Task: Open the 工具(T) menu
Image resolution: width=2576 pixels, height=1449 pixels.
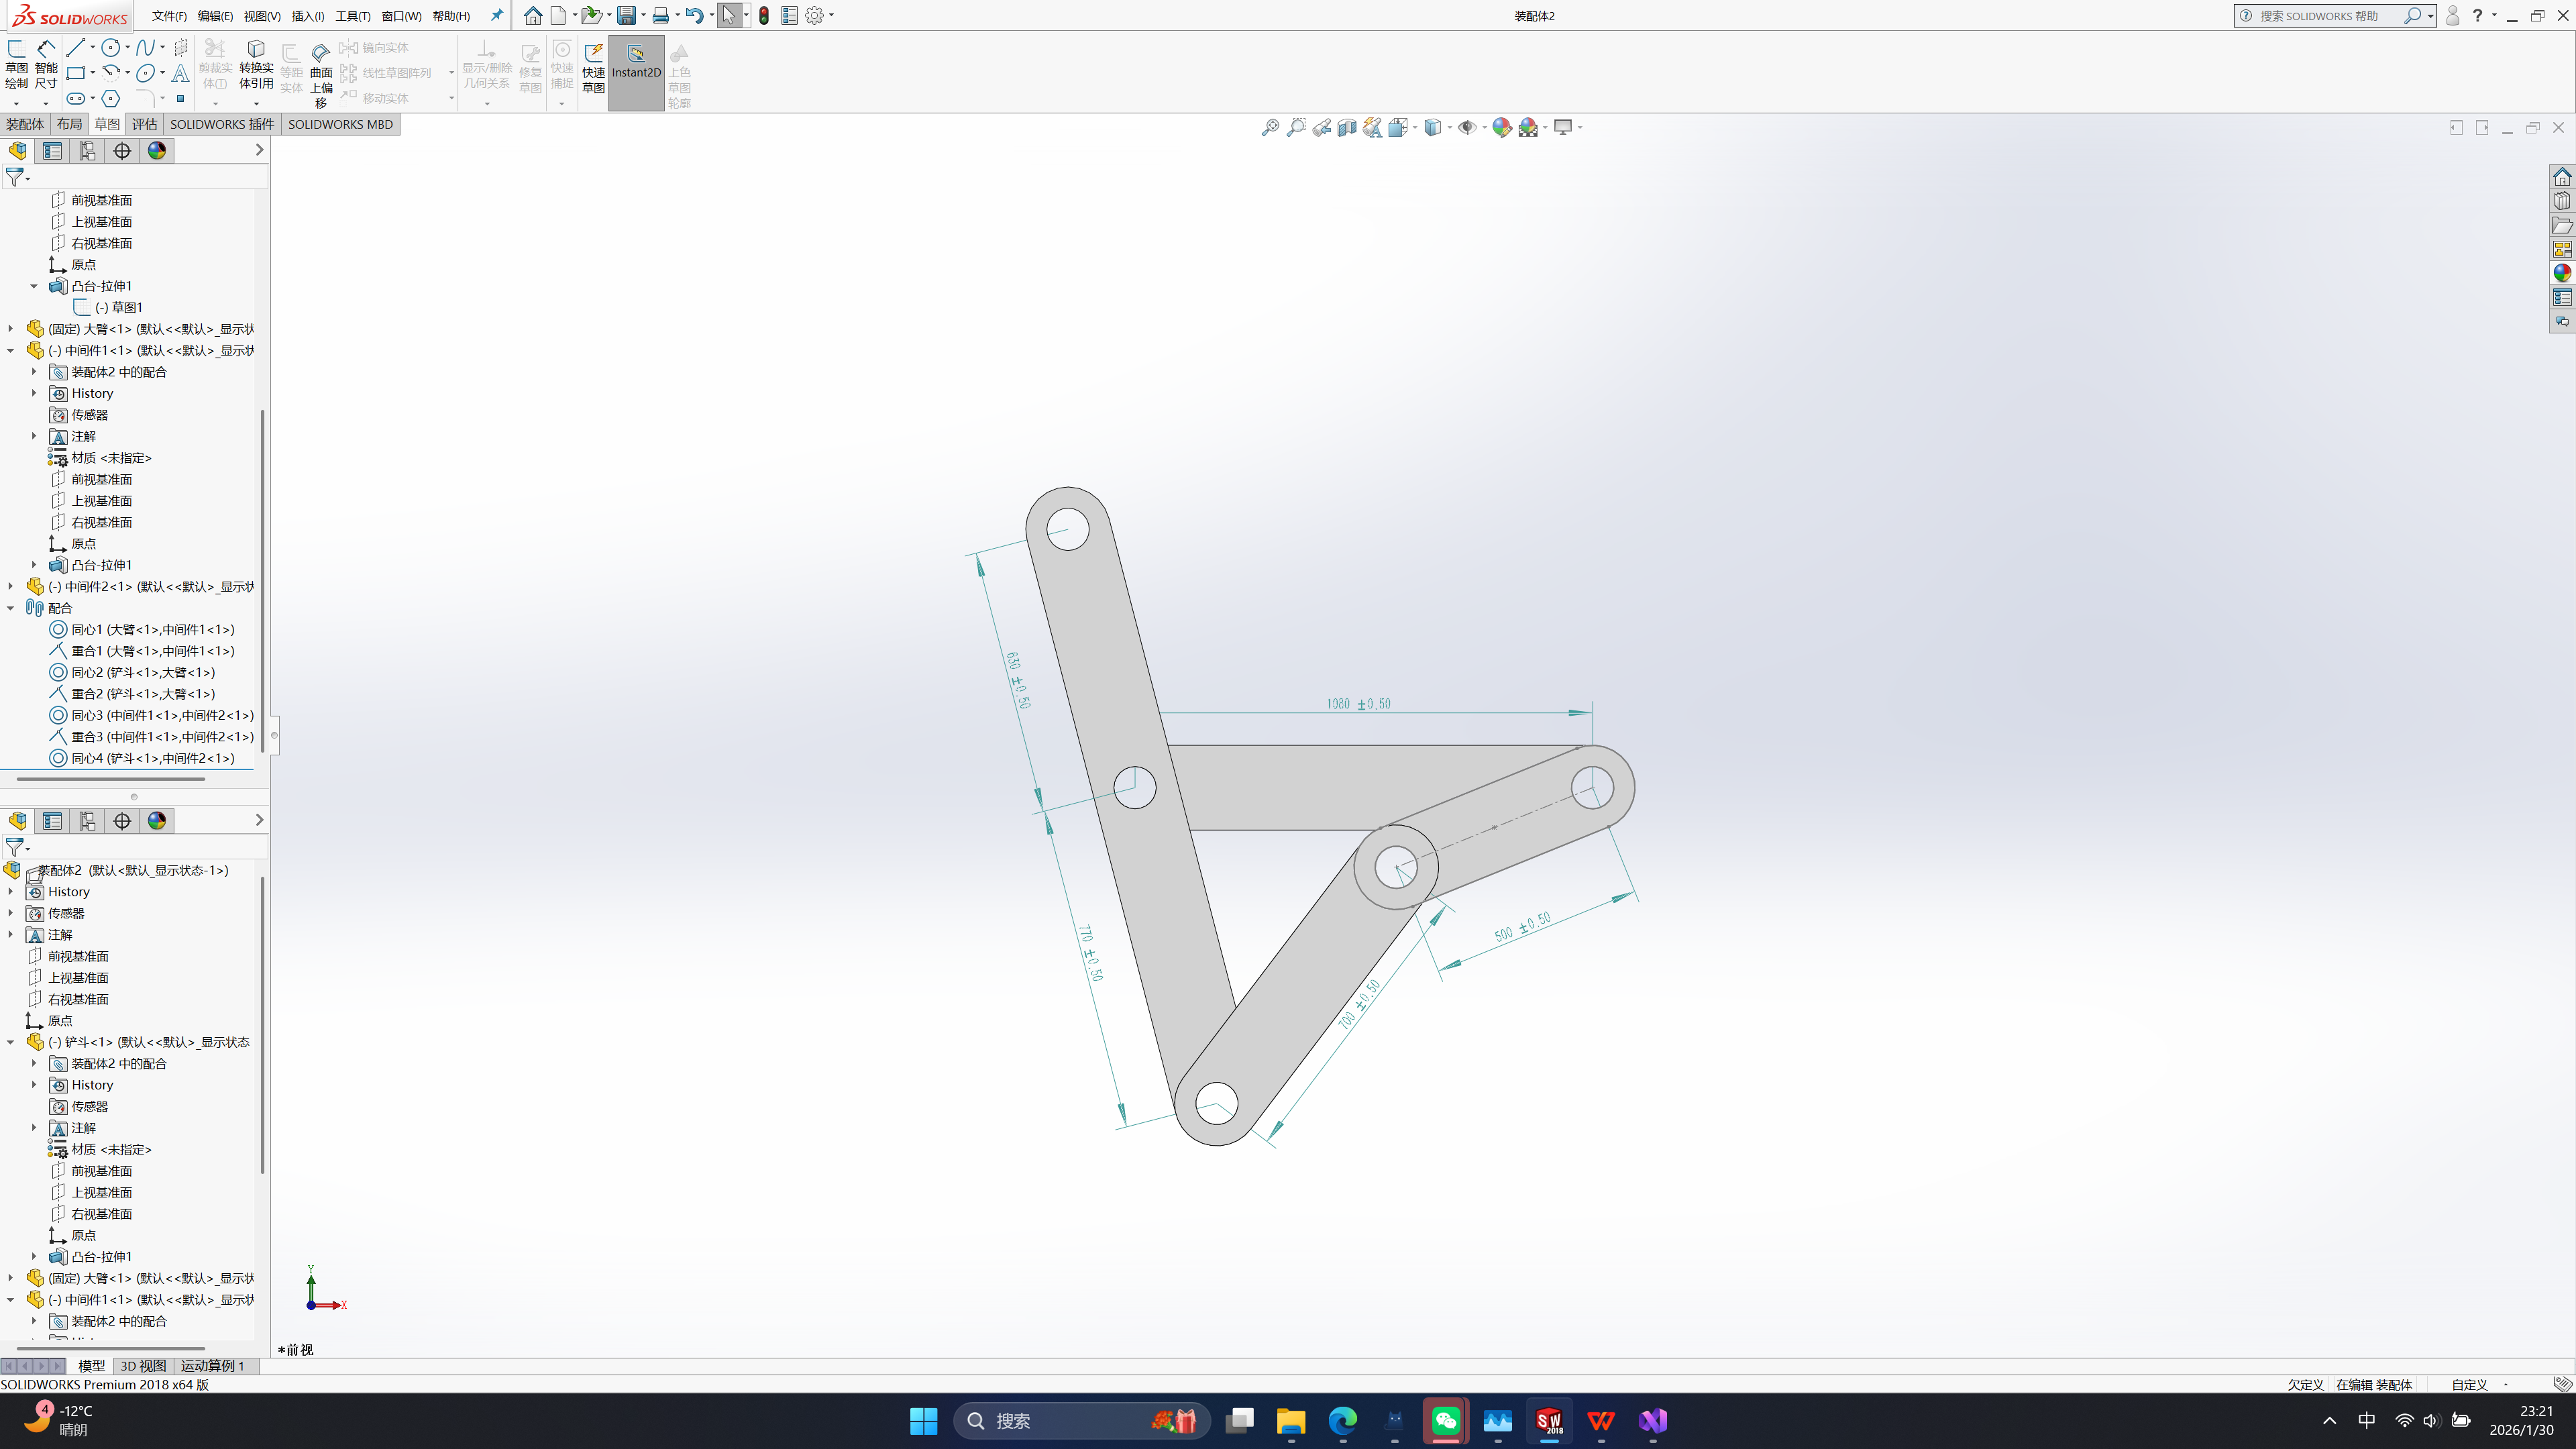Action: tap(352, 16)
